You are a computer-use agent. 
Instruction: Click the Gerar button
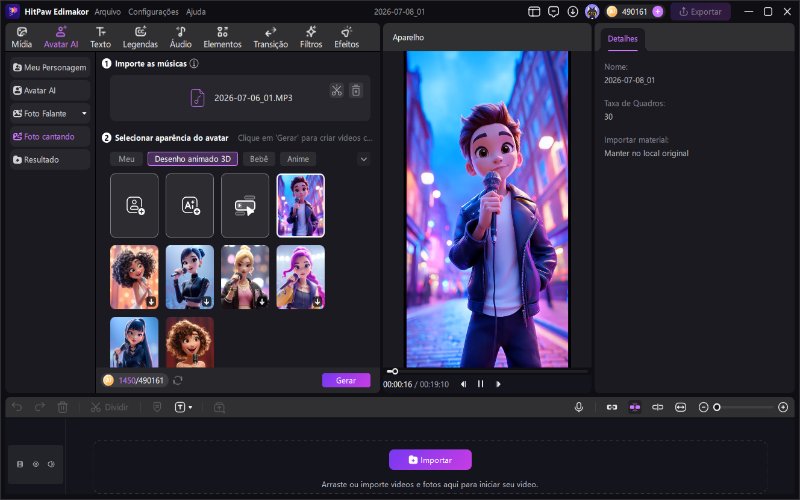point(346,381)
